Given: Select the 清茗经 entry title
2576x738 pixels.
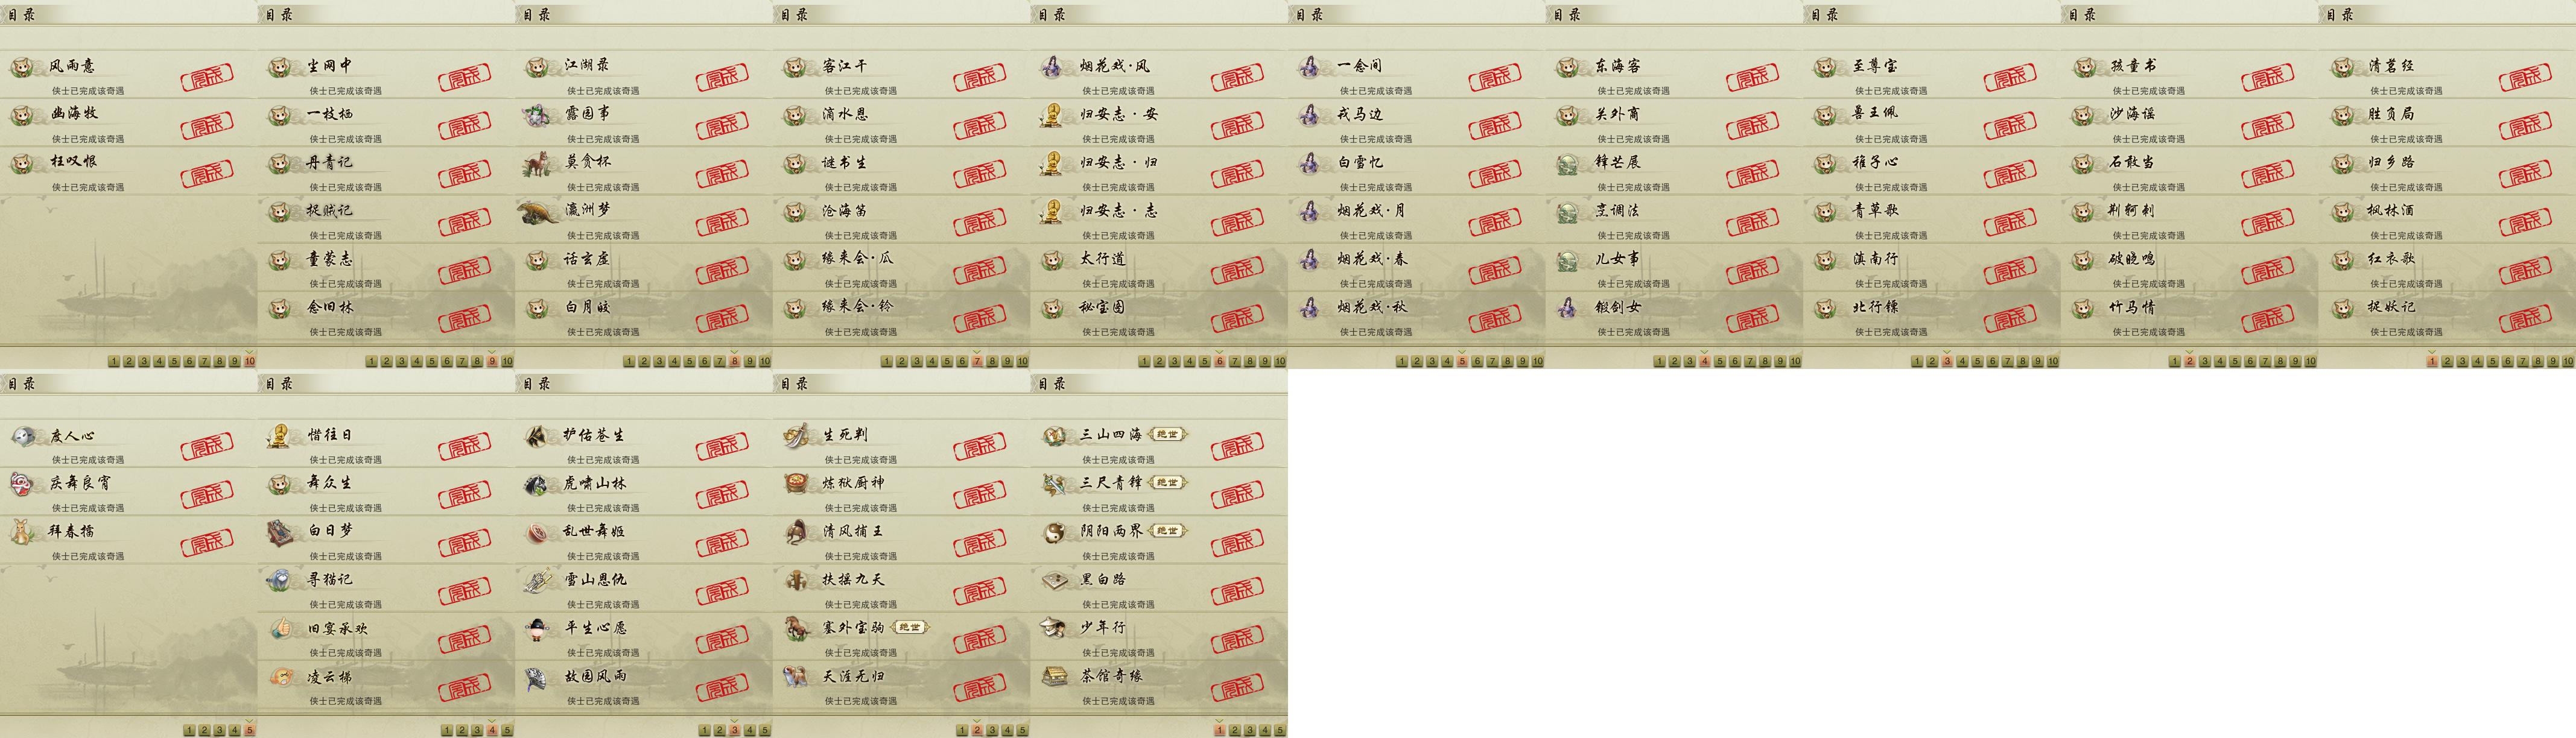Looking at the screenshot, I should [2391, 66].
